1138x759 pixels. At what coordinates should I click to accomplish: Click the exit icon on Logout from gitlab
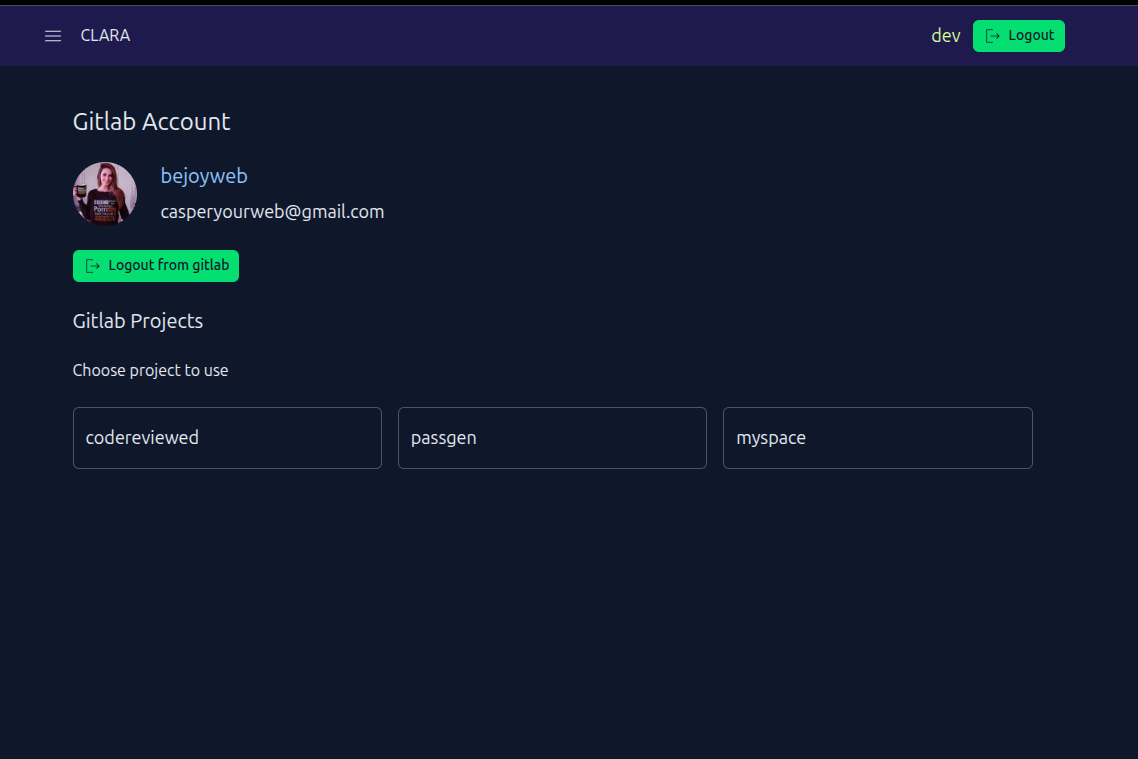[93, 266]
